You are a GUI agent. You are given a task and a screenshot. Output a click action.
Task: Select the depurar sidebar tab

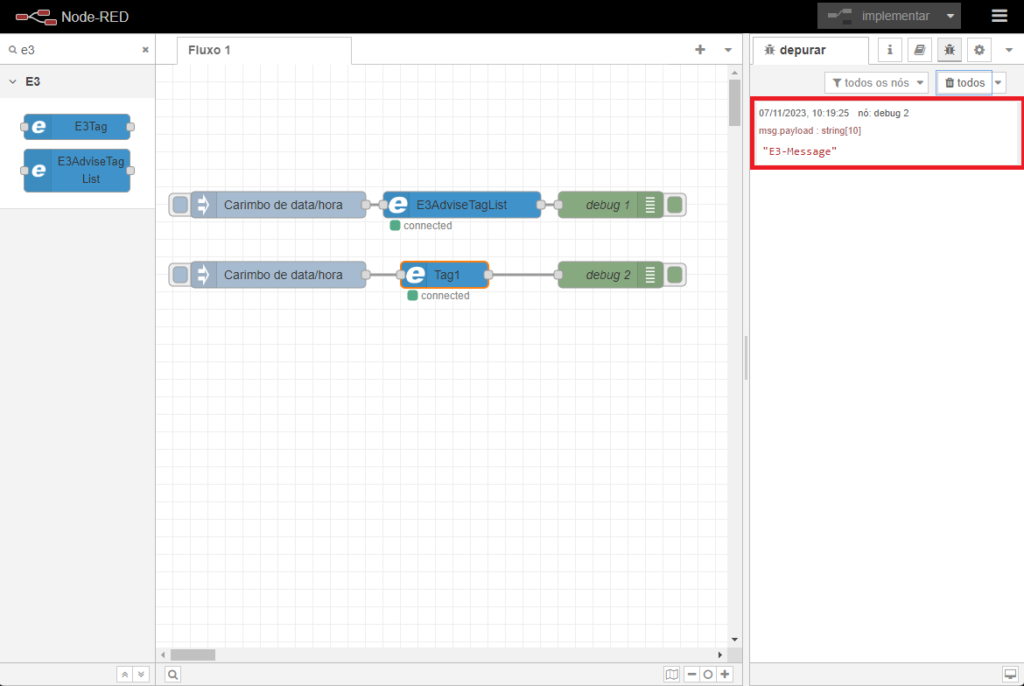pyautogui.click(x=796, y=50)
